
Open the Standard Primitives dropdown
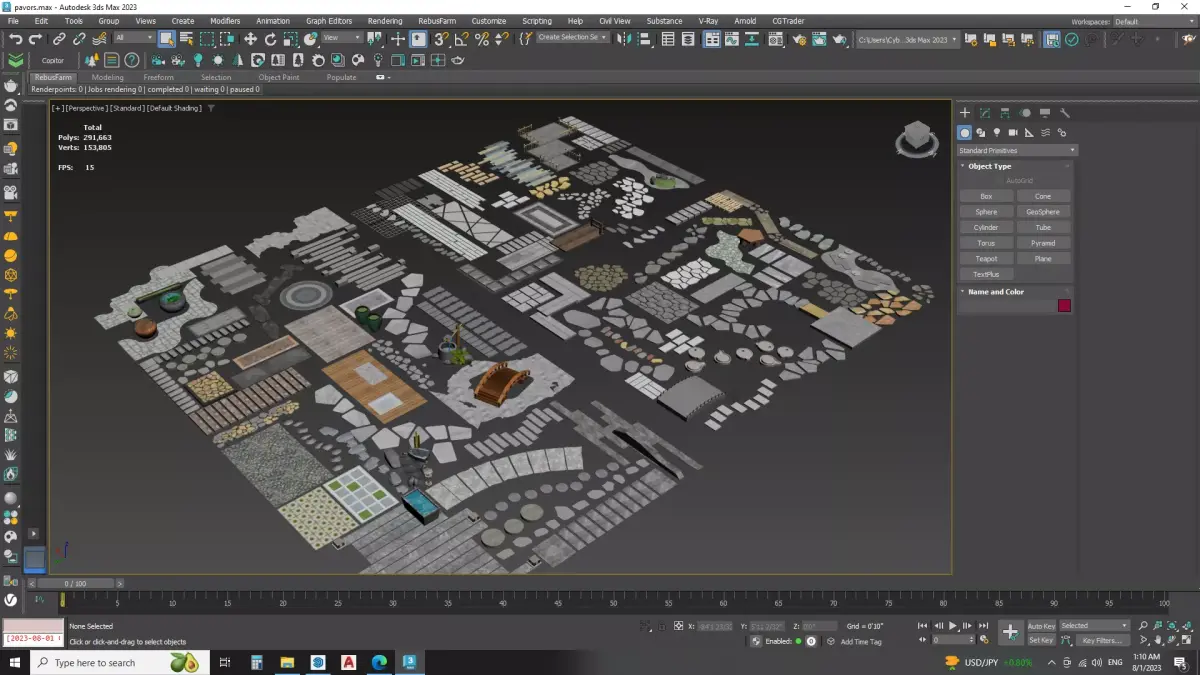(x=1016, y=150)
